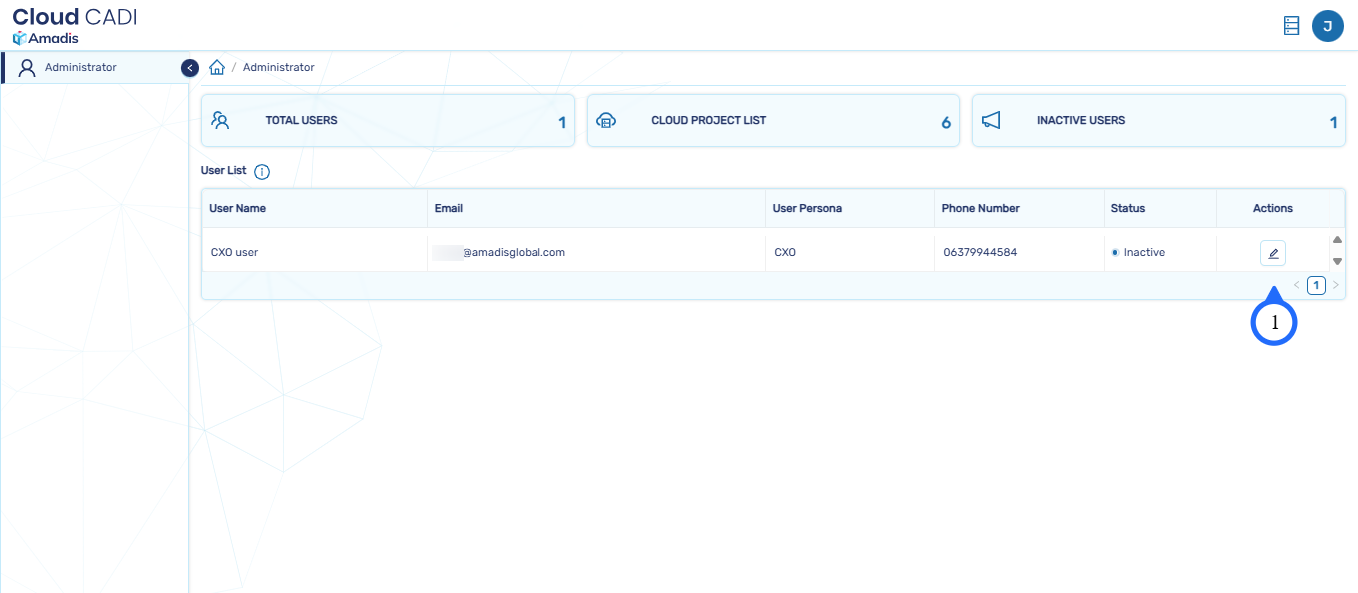Open the J user avatar menu

point(1327,26)
